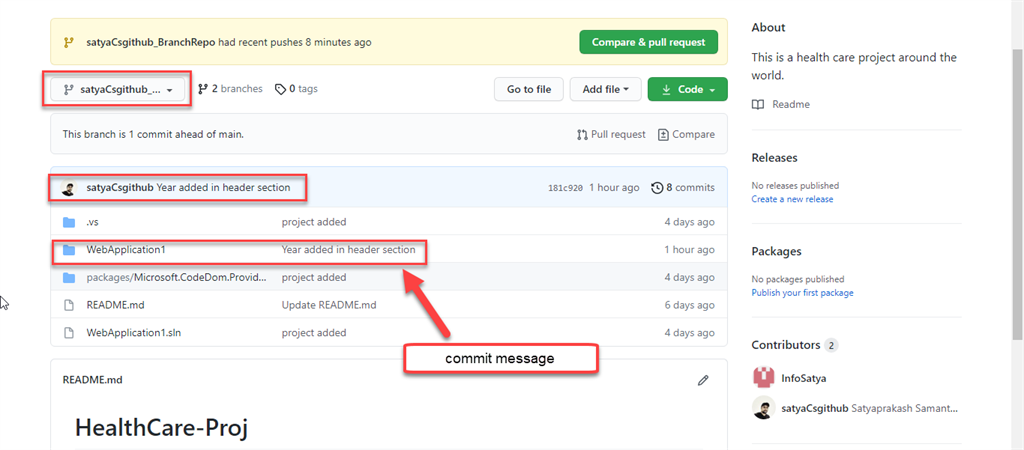Click the WebApplication1 folder icon
This screenshot has height=450, width=1024.
(69, 249)
